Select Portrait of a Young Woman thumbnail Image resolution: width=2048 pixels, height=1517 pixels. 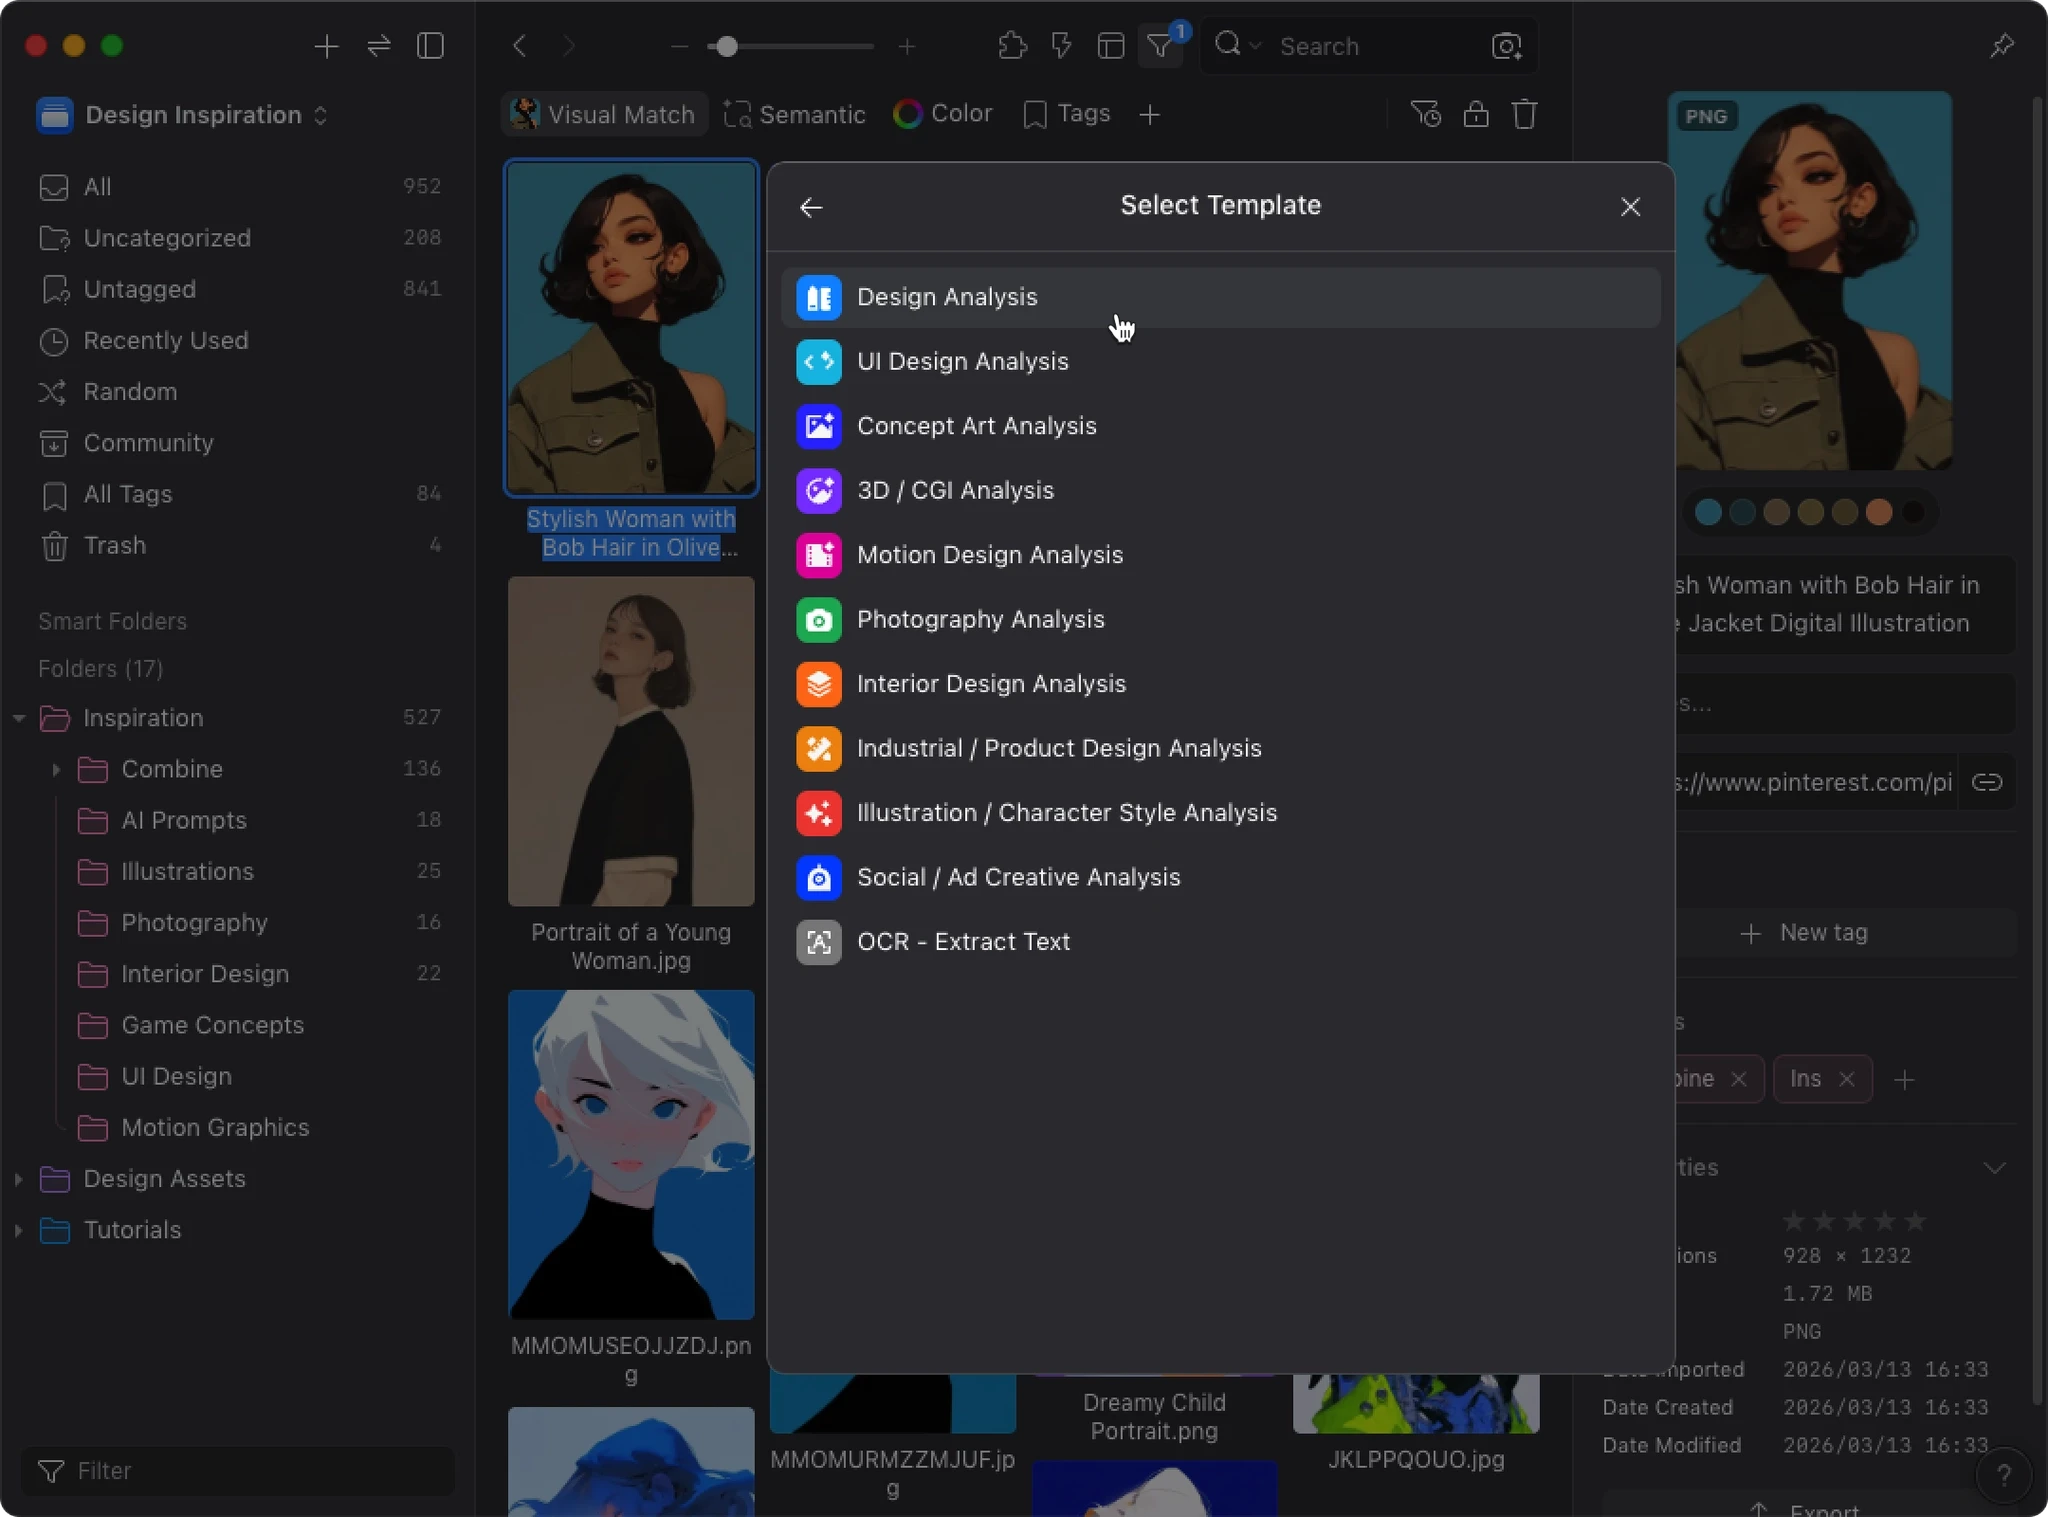pos(631,741)
